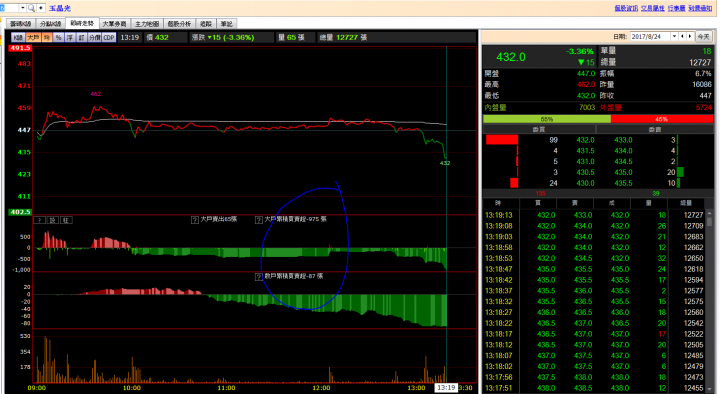Switch to the 主力地圖 tab
Image resolution: width=720 pixels, height=394 pixels.
pyautogui.click(x=147, y=24)
